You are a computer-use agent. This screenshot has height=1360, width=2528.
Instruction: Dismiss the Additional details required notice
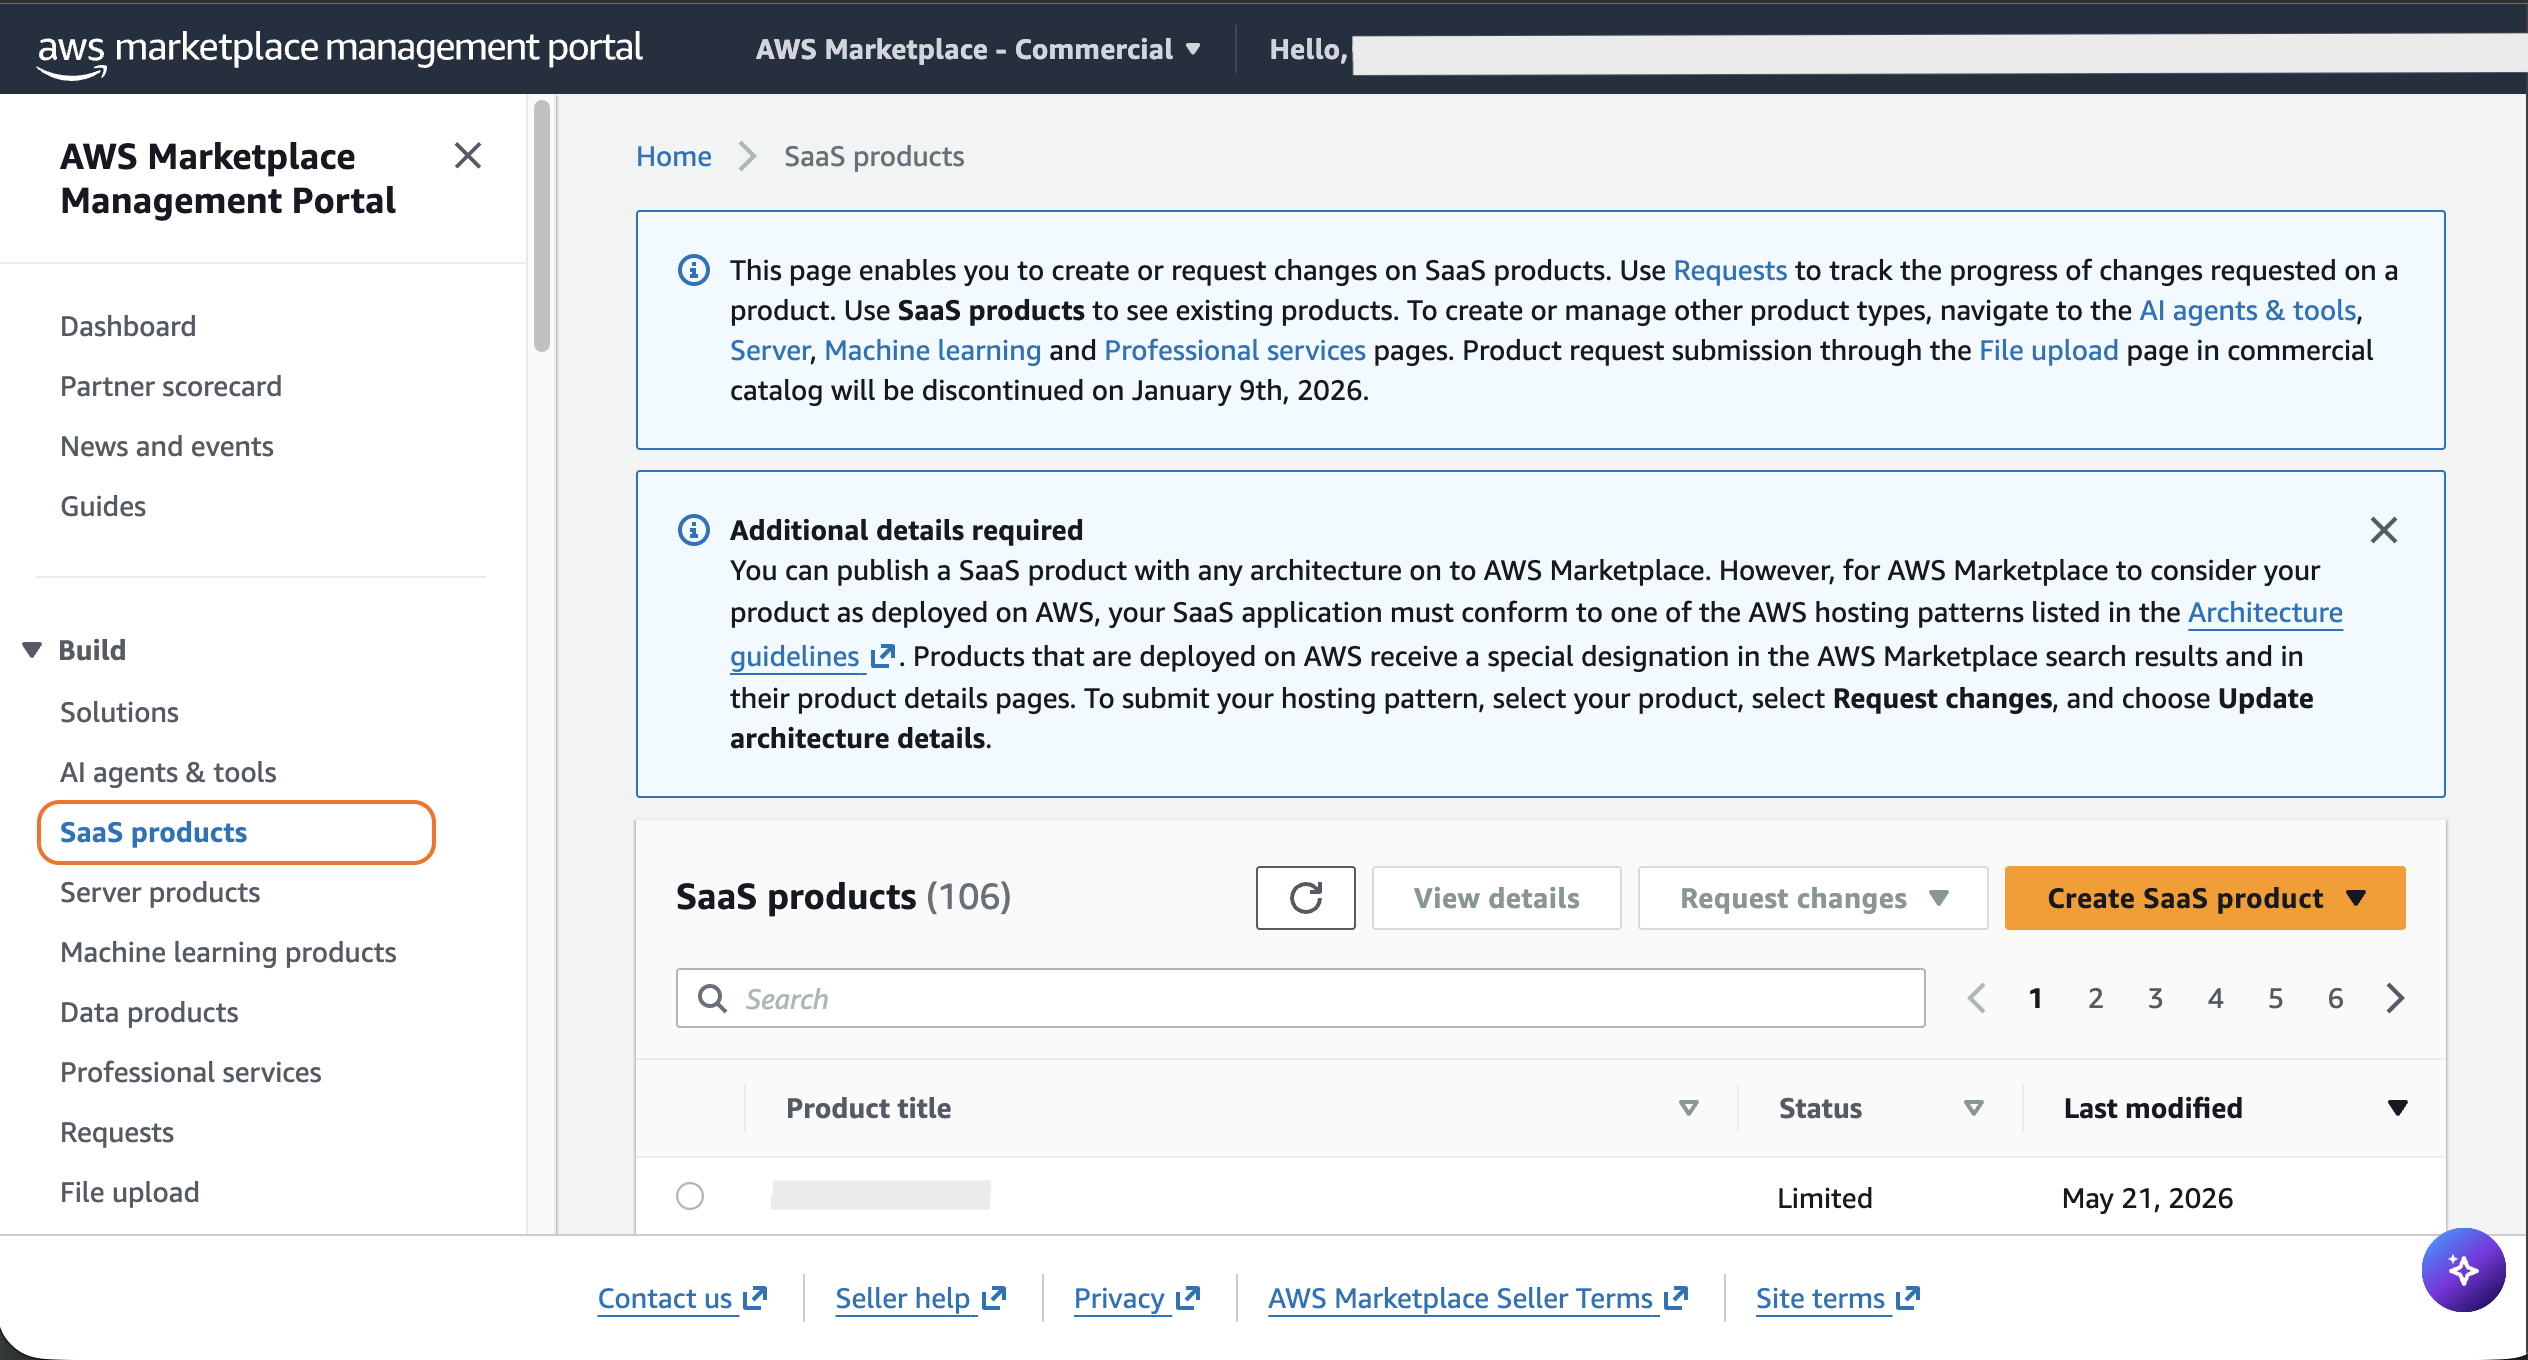point(2384,530)
